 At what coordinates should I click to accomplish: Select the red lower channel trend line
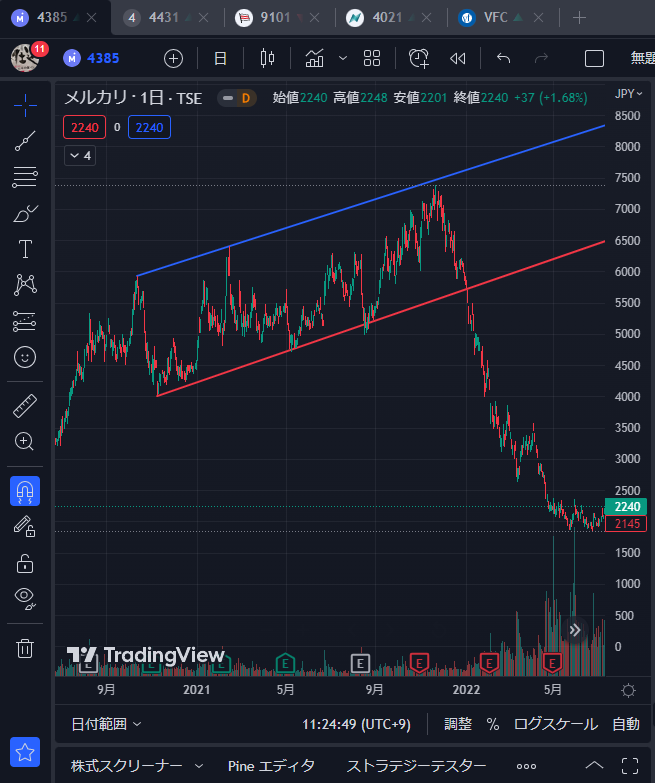pyautogui.click(x=380, y=319)
